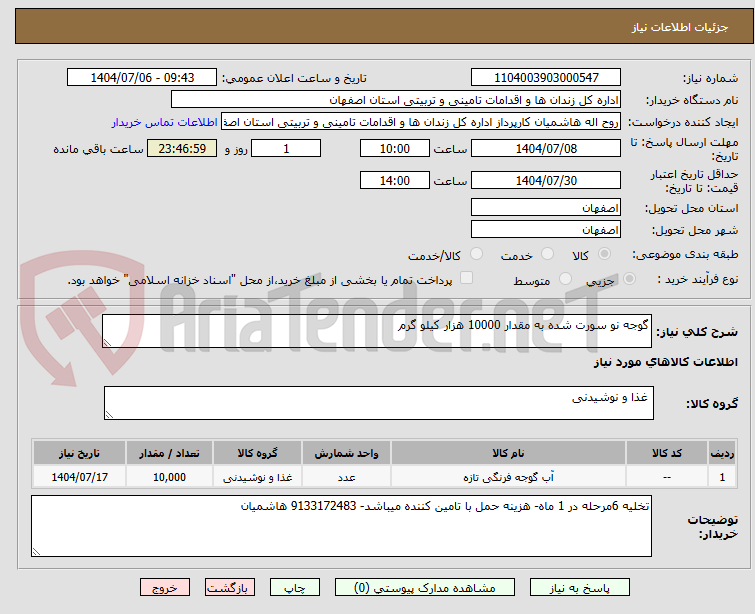The height and width of the screenshot is (614, 755).
Task: Click the buyer notes text area
Action: click(341, 526)
